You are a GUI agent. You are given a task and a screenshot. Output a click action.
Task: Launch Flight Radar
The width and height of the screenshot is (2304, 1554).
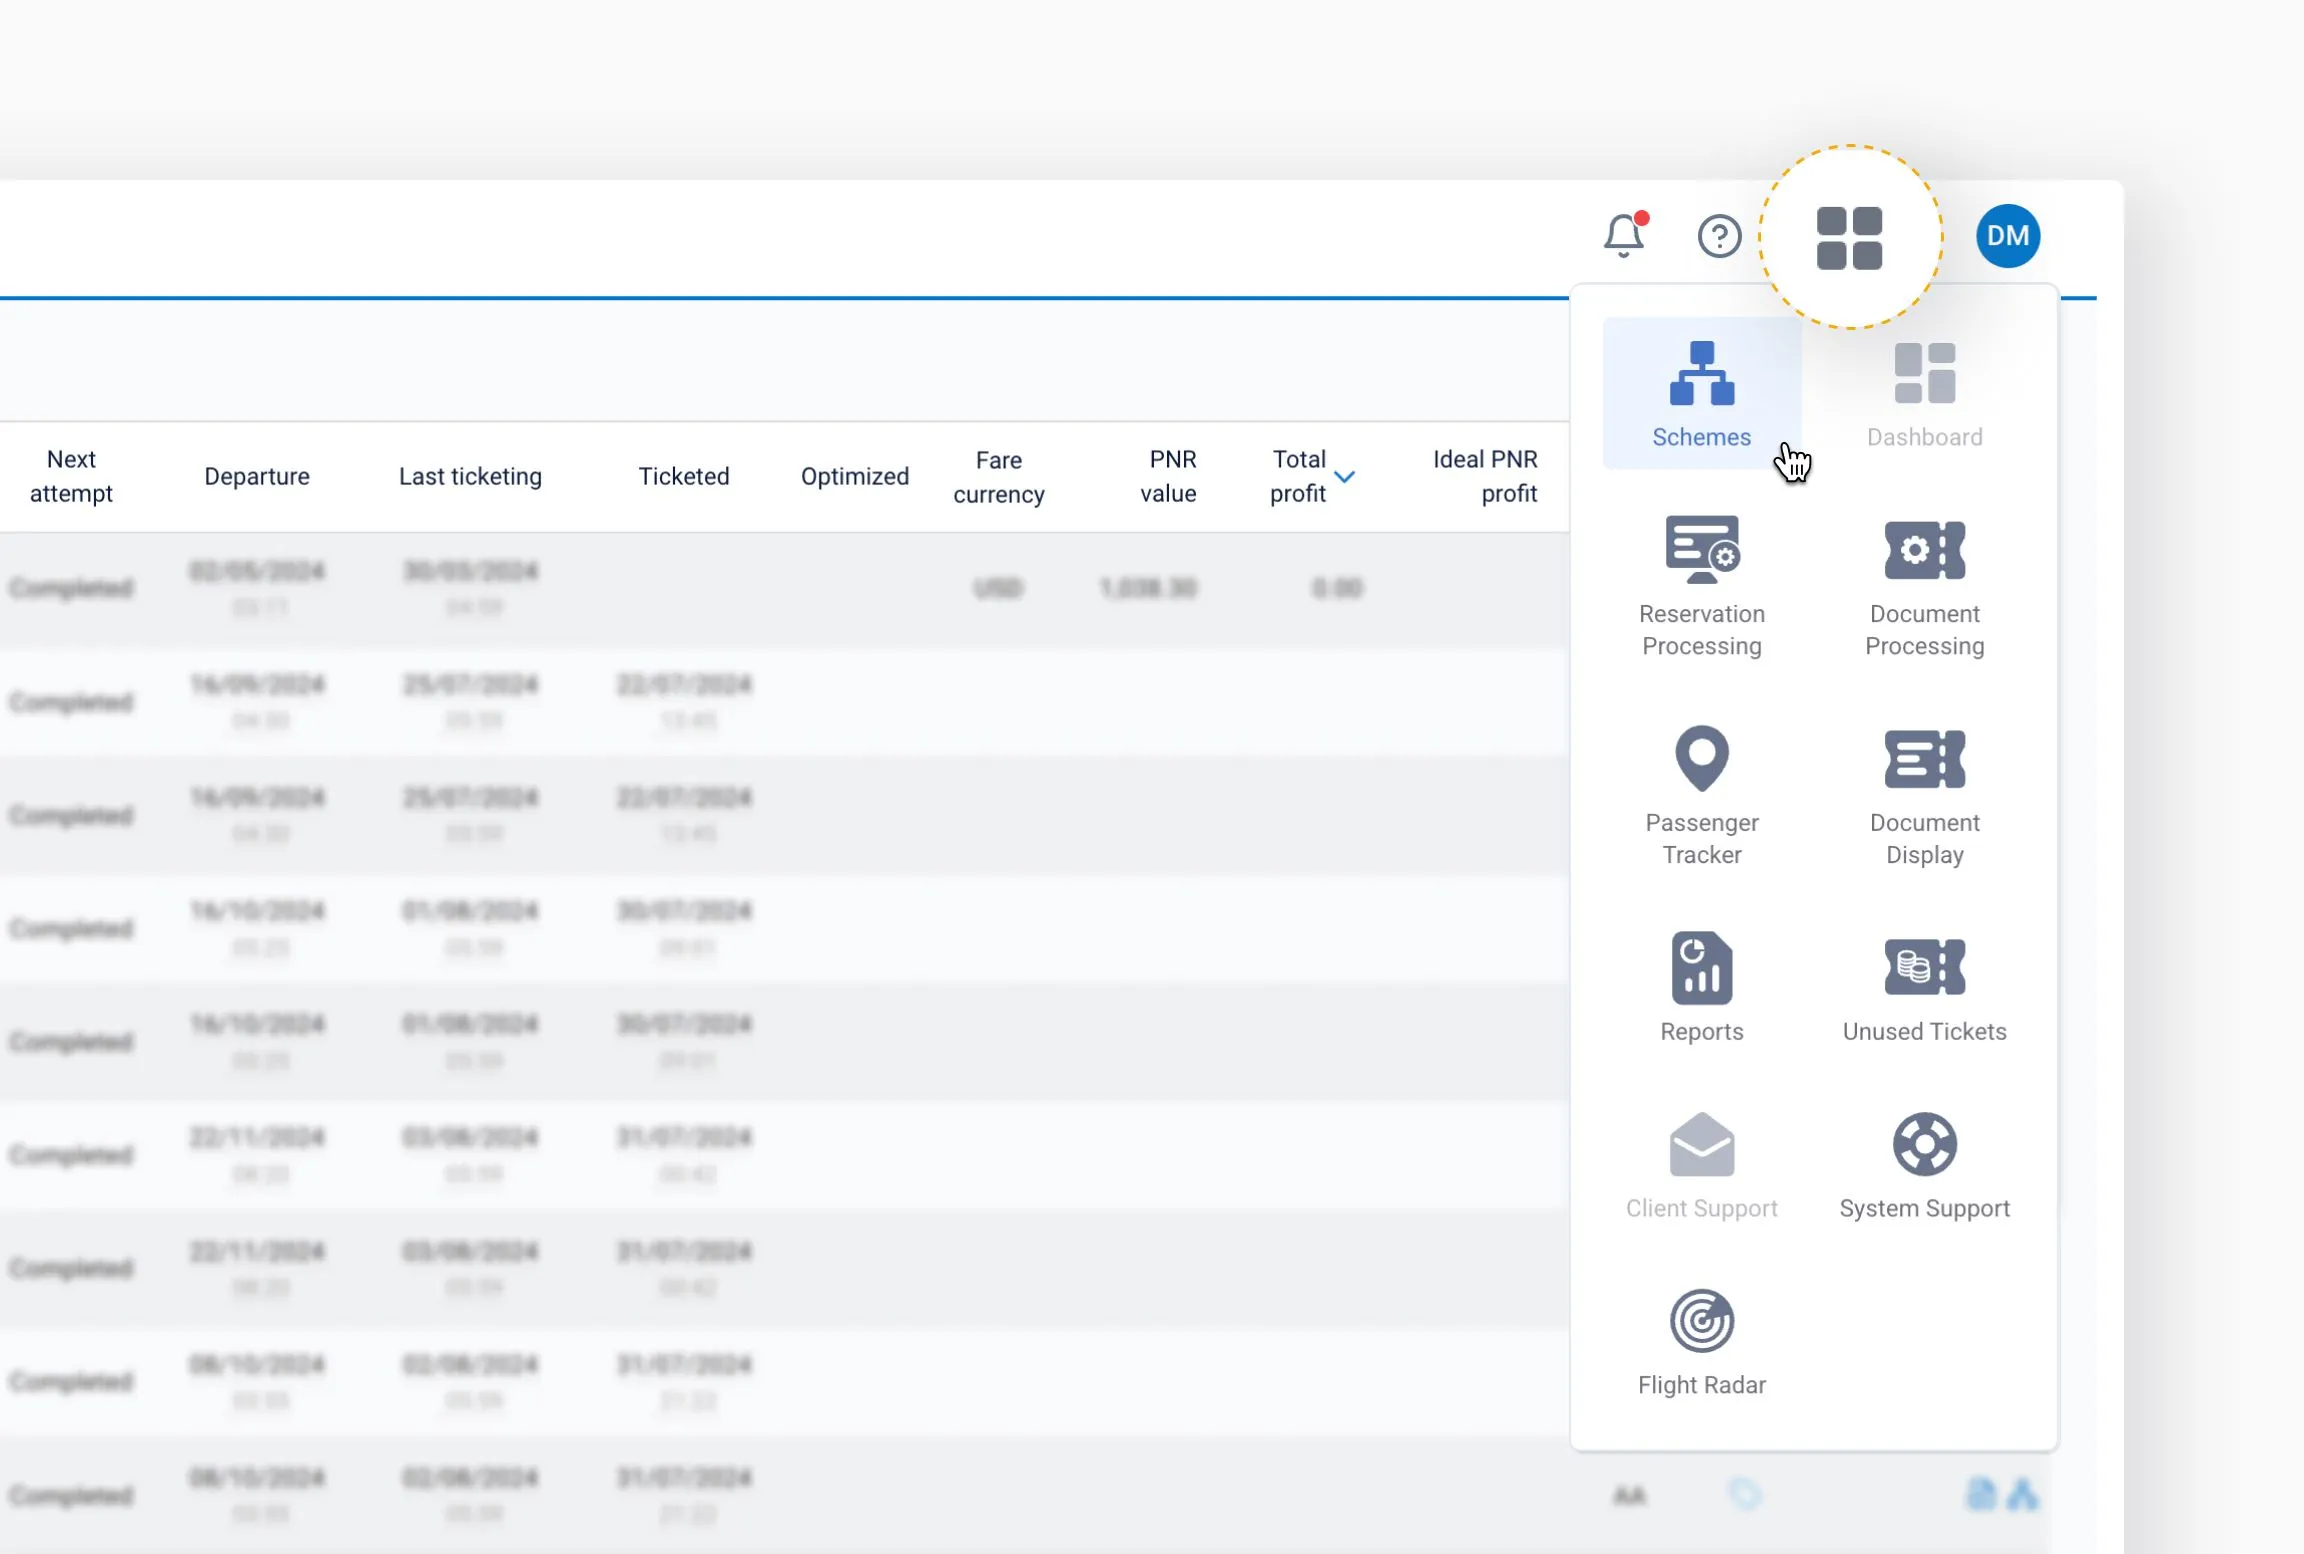1701,1341
